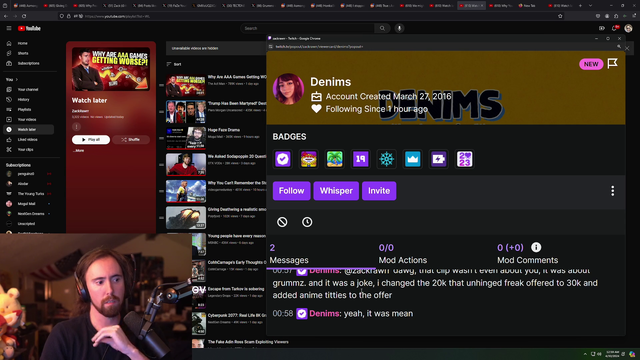This screenshot has width=640, height=360.
Task: Open the Sort dropdown
Action: pos(174,64)
